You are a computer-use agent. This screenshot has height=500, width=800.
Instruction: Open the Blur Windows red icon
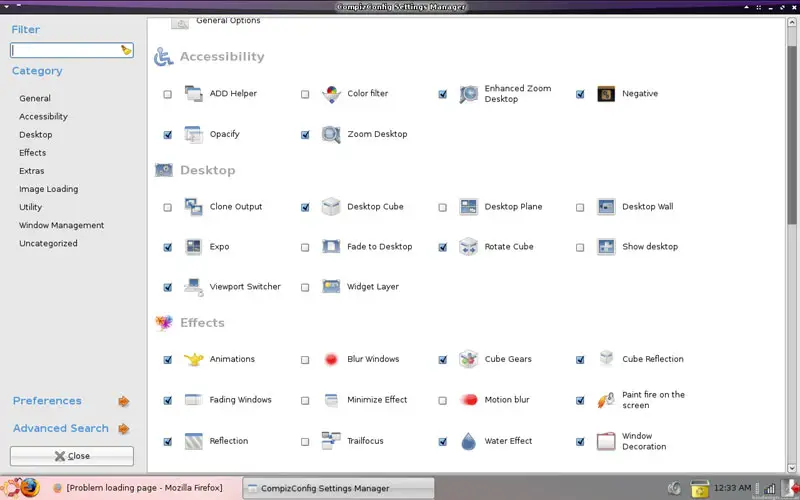(331, 359)
